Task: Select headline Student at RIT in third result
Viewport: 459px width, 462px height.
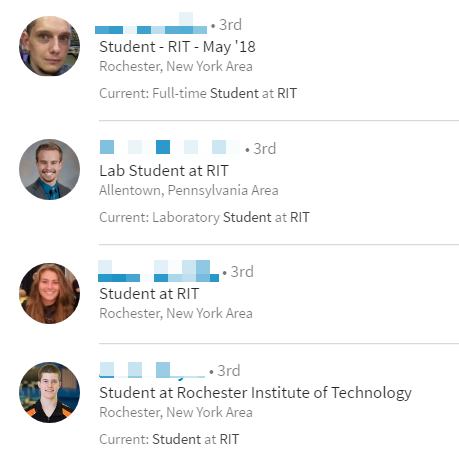Action: tap(149, 294)
